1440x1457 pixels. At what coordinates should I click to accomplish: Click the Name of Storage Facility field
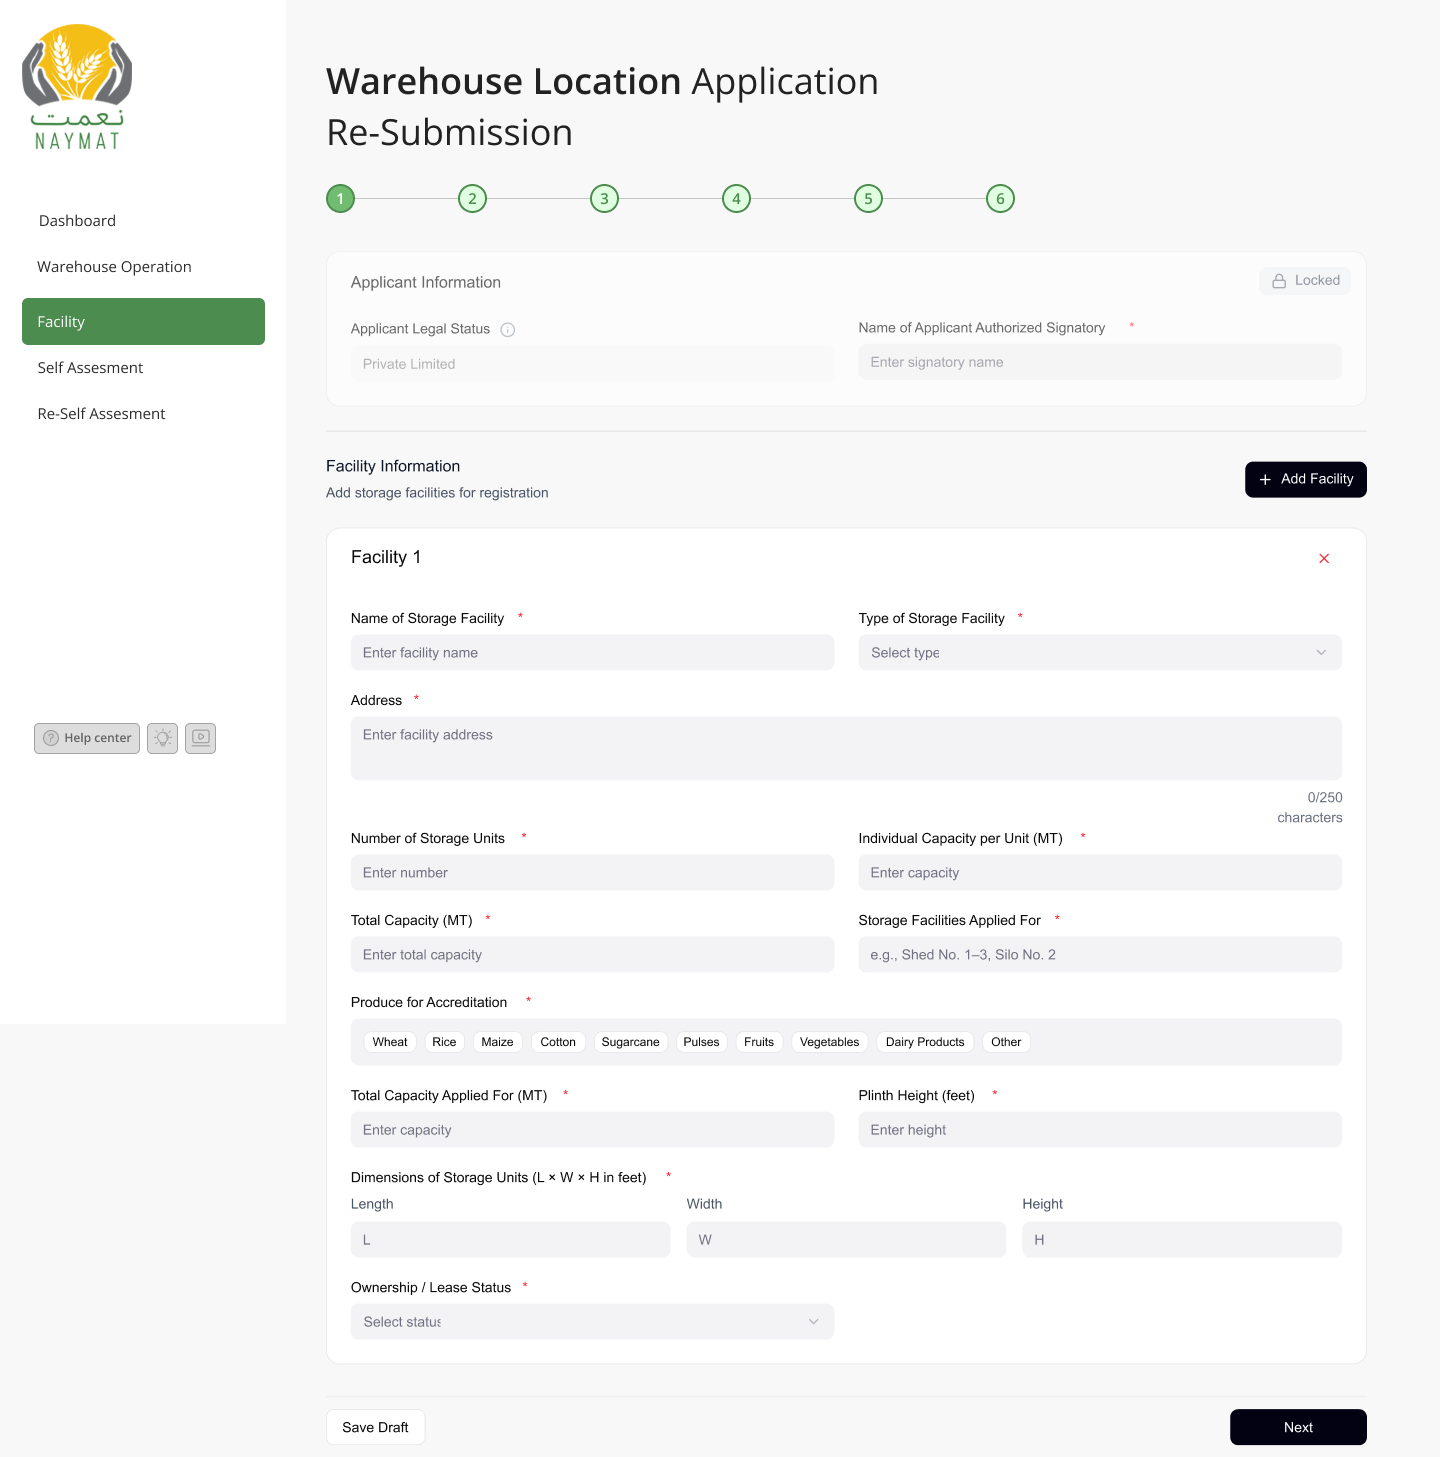click(x=592, y=653)
